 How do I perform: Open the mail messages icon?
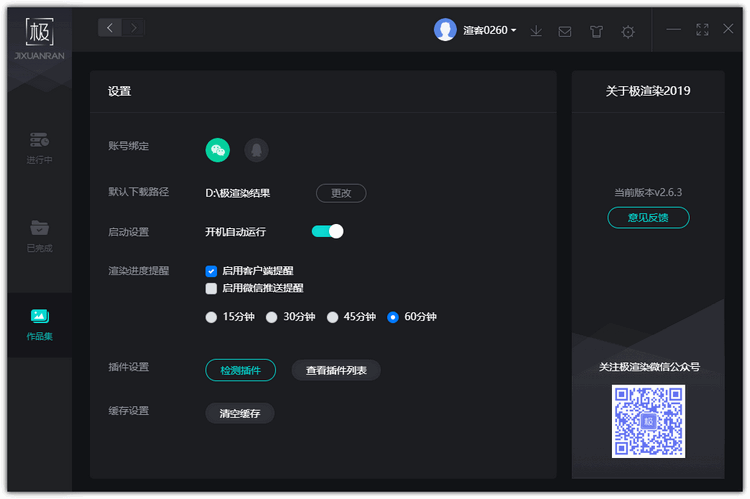point(565,32)
